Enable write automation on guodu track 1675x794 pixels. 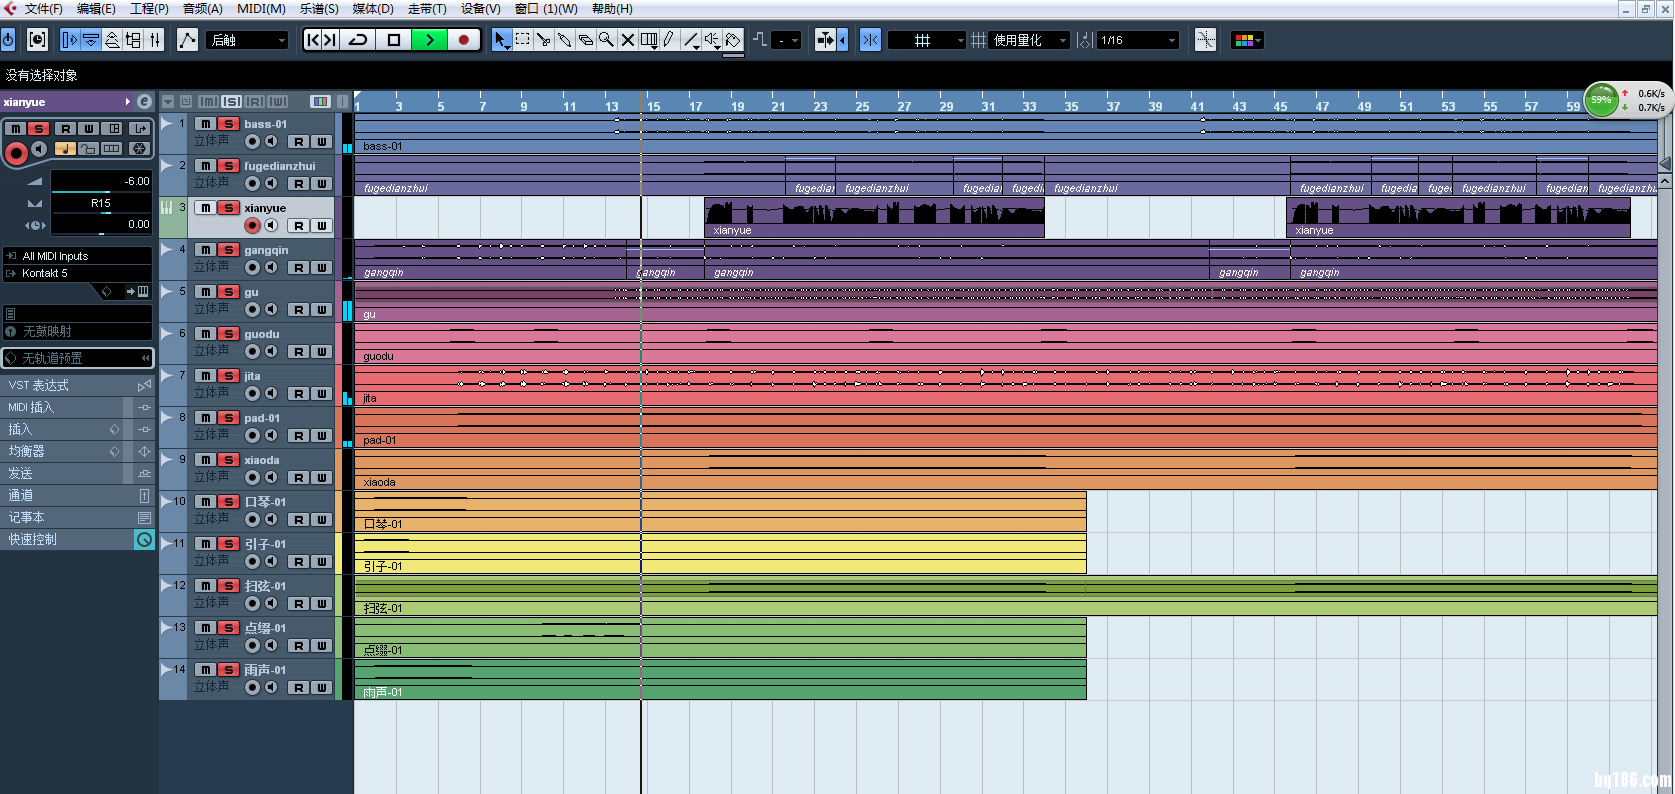coord(321,352)
